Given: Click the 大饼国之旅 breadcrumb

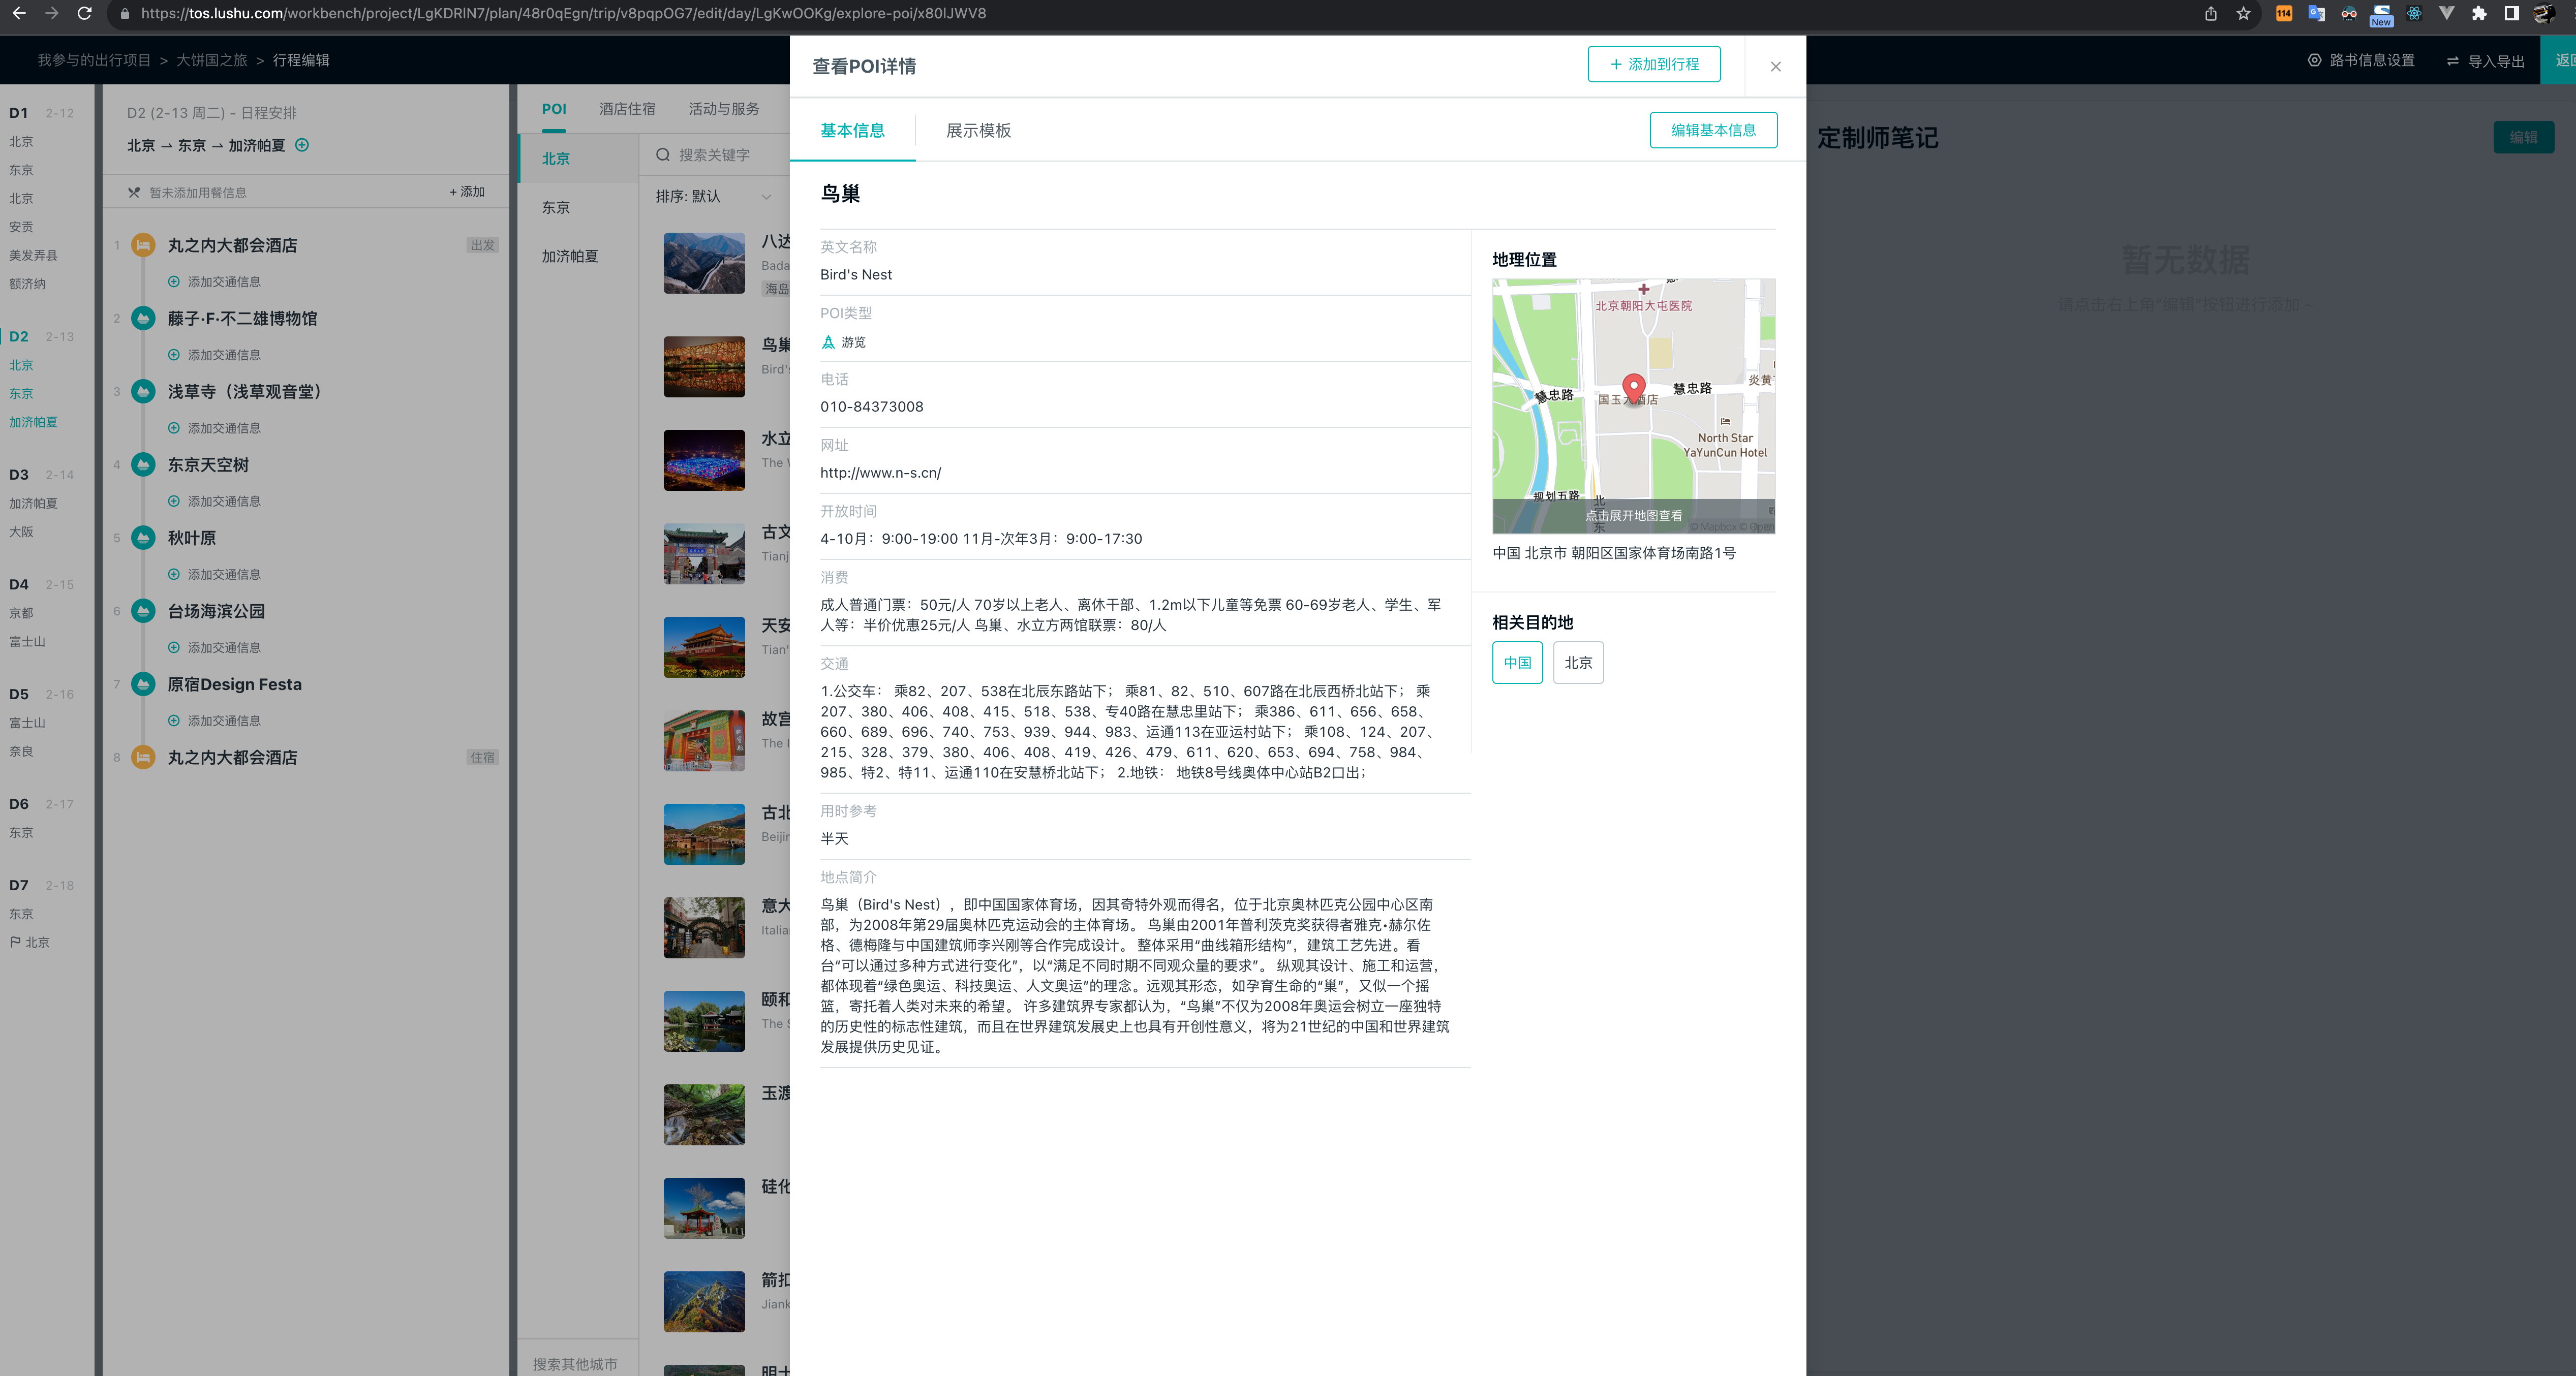Looking at the screenshot, I should coord(212,60).
